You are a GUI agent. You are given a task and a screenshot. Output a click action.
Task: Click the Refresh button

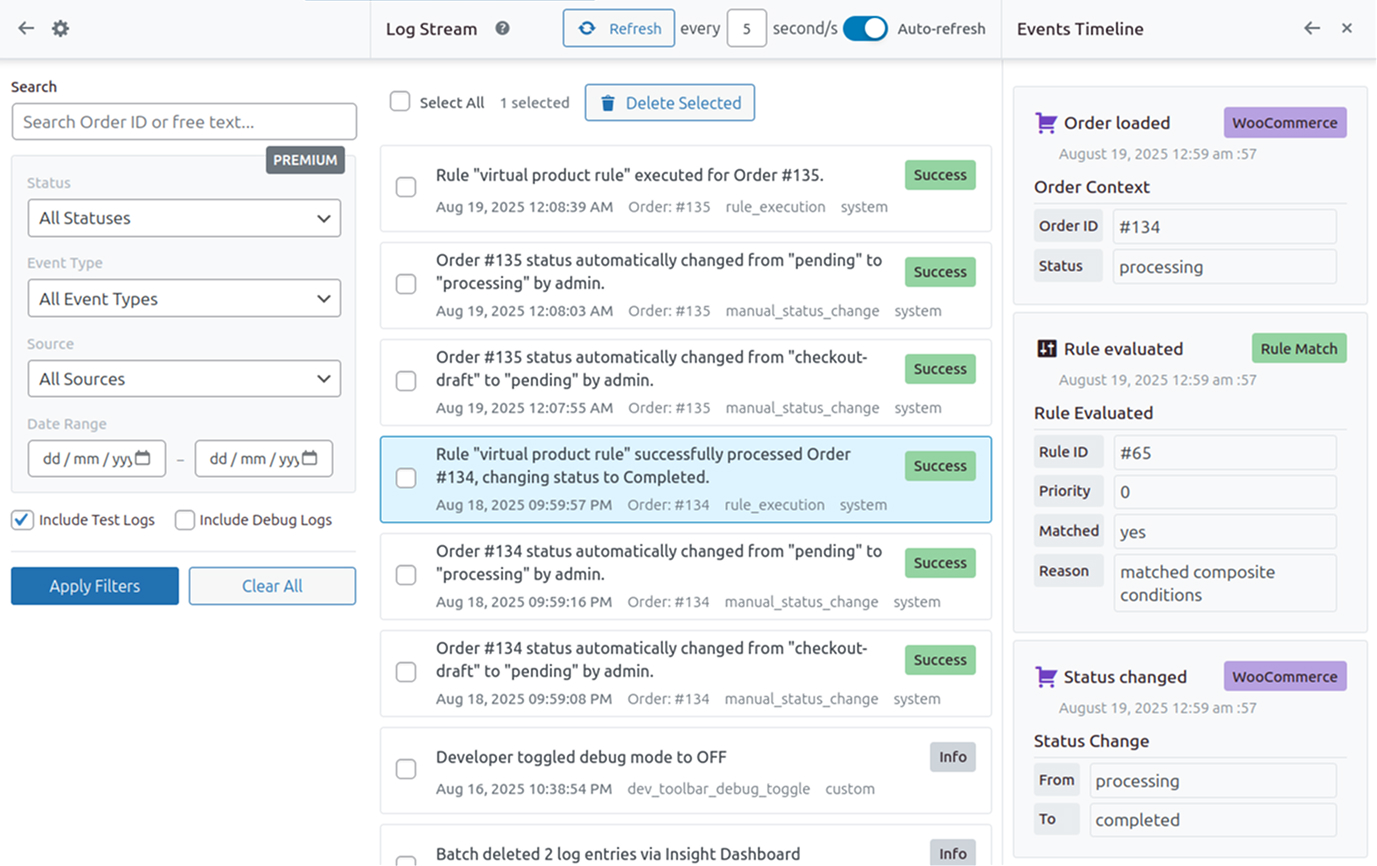(618, 29)
